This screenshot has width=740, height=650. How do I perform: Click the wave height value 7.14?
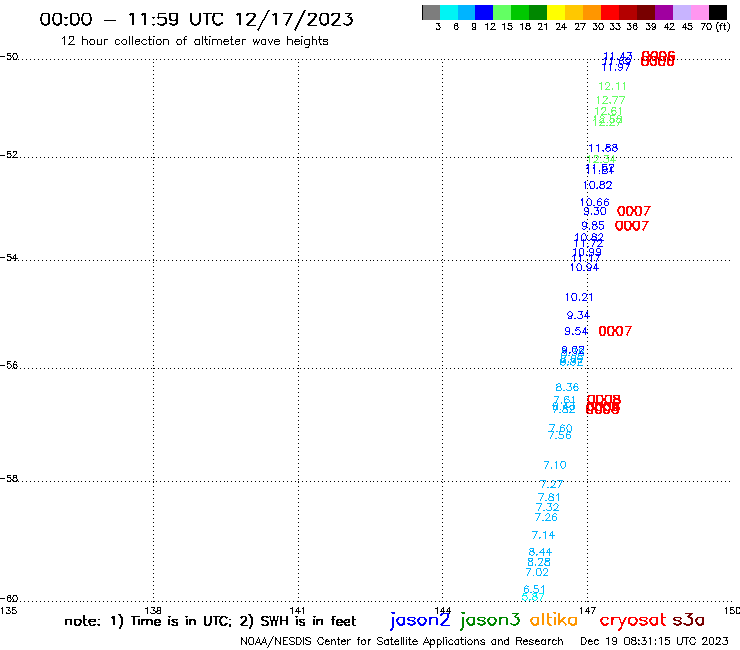(x=543, y=535)
